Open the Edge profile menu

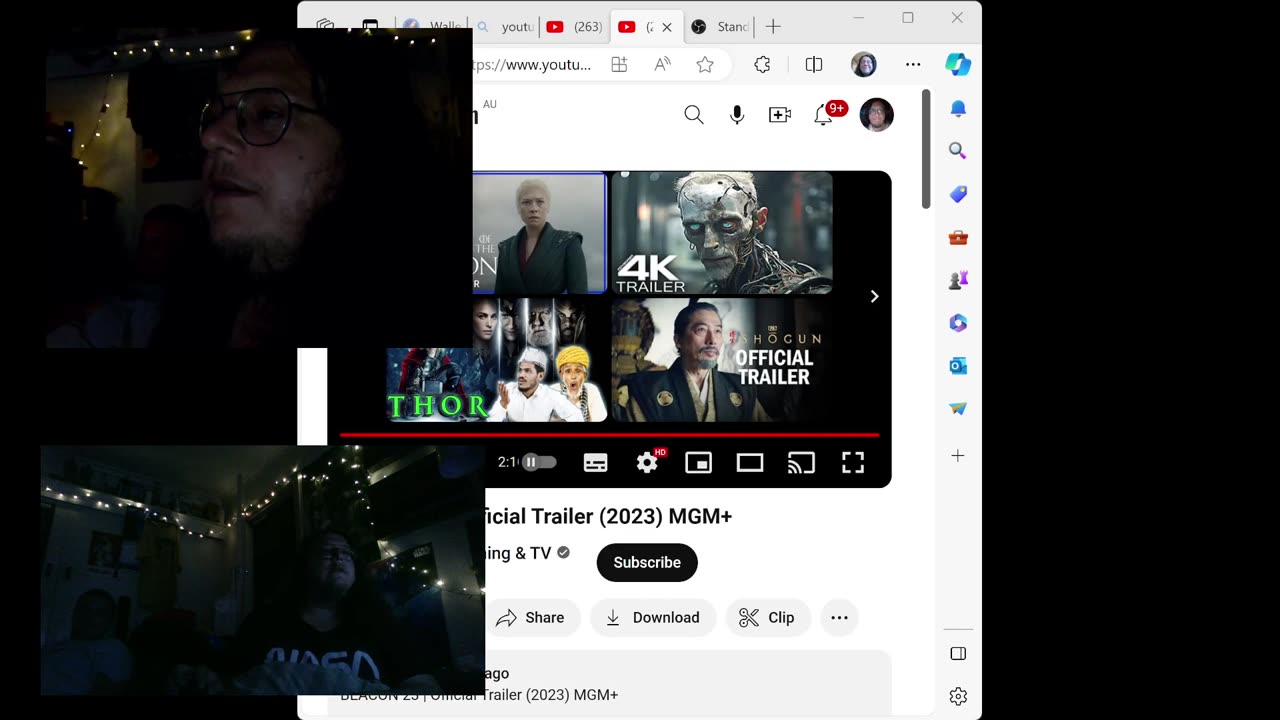pyautogui.click(x=864, y=65)
